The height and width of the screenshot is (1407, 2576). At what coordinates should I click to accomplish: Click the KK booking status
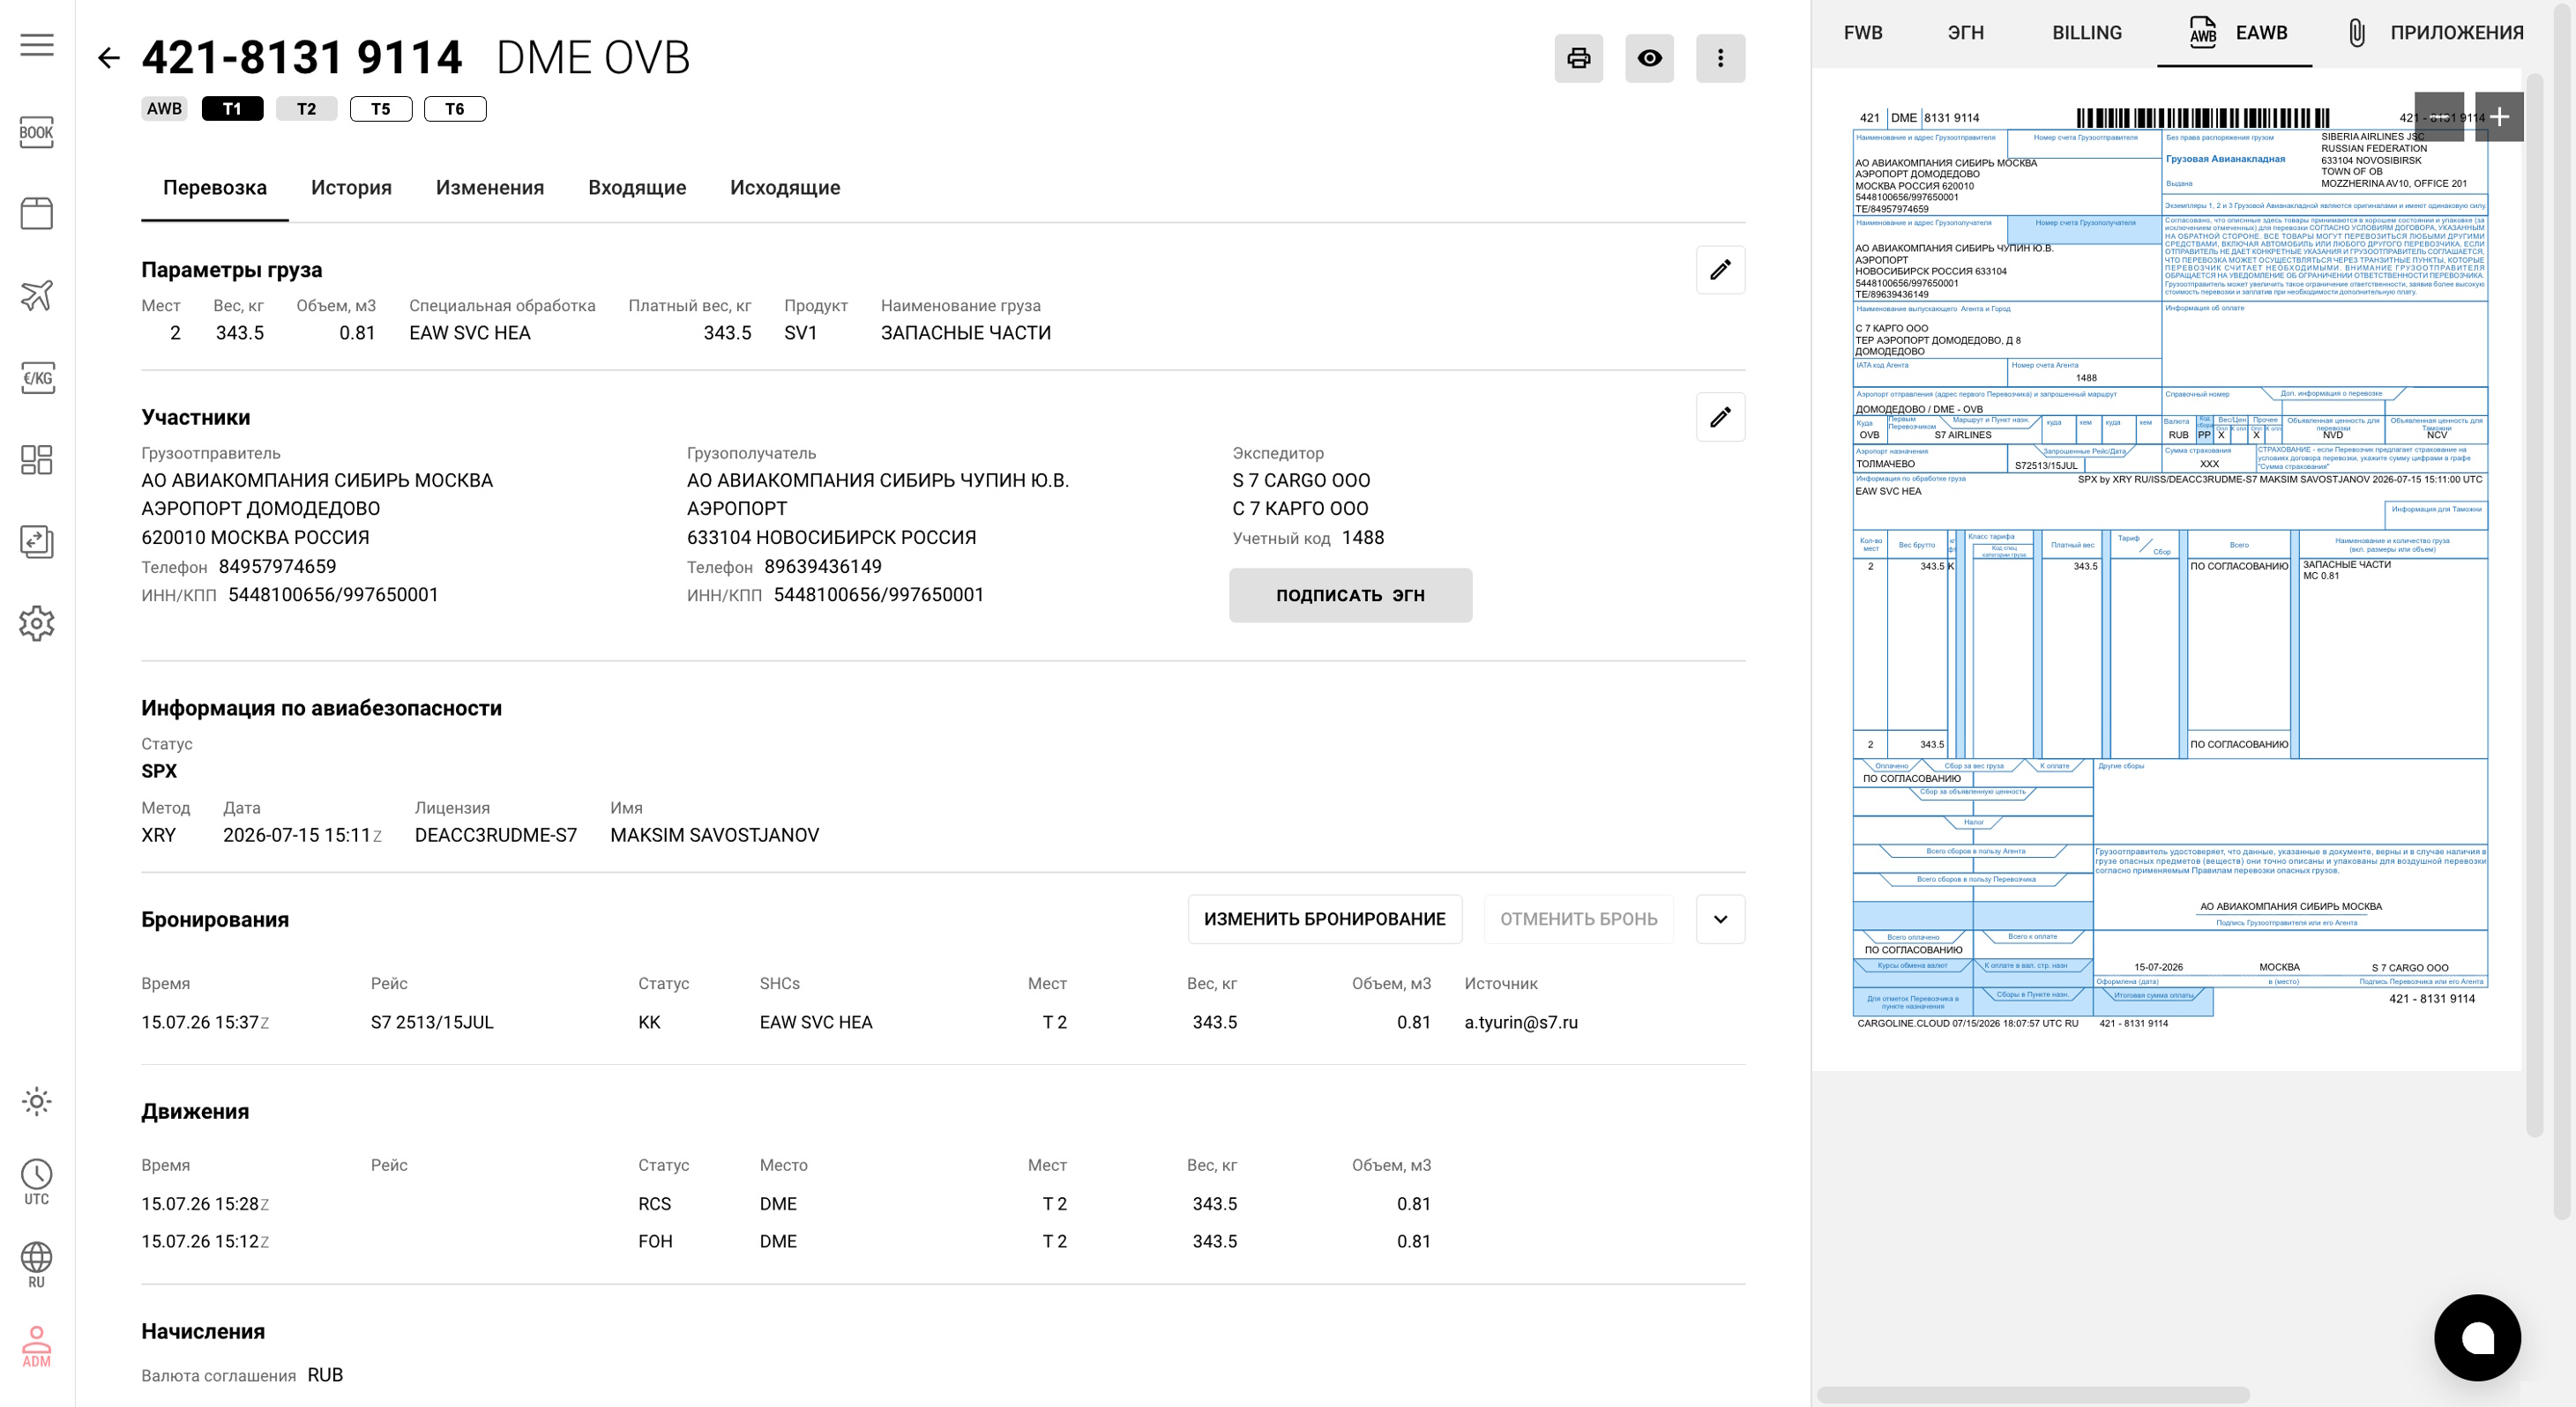649,1023
